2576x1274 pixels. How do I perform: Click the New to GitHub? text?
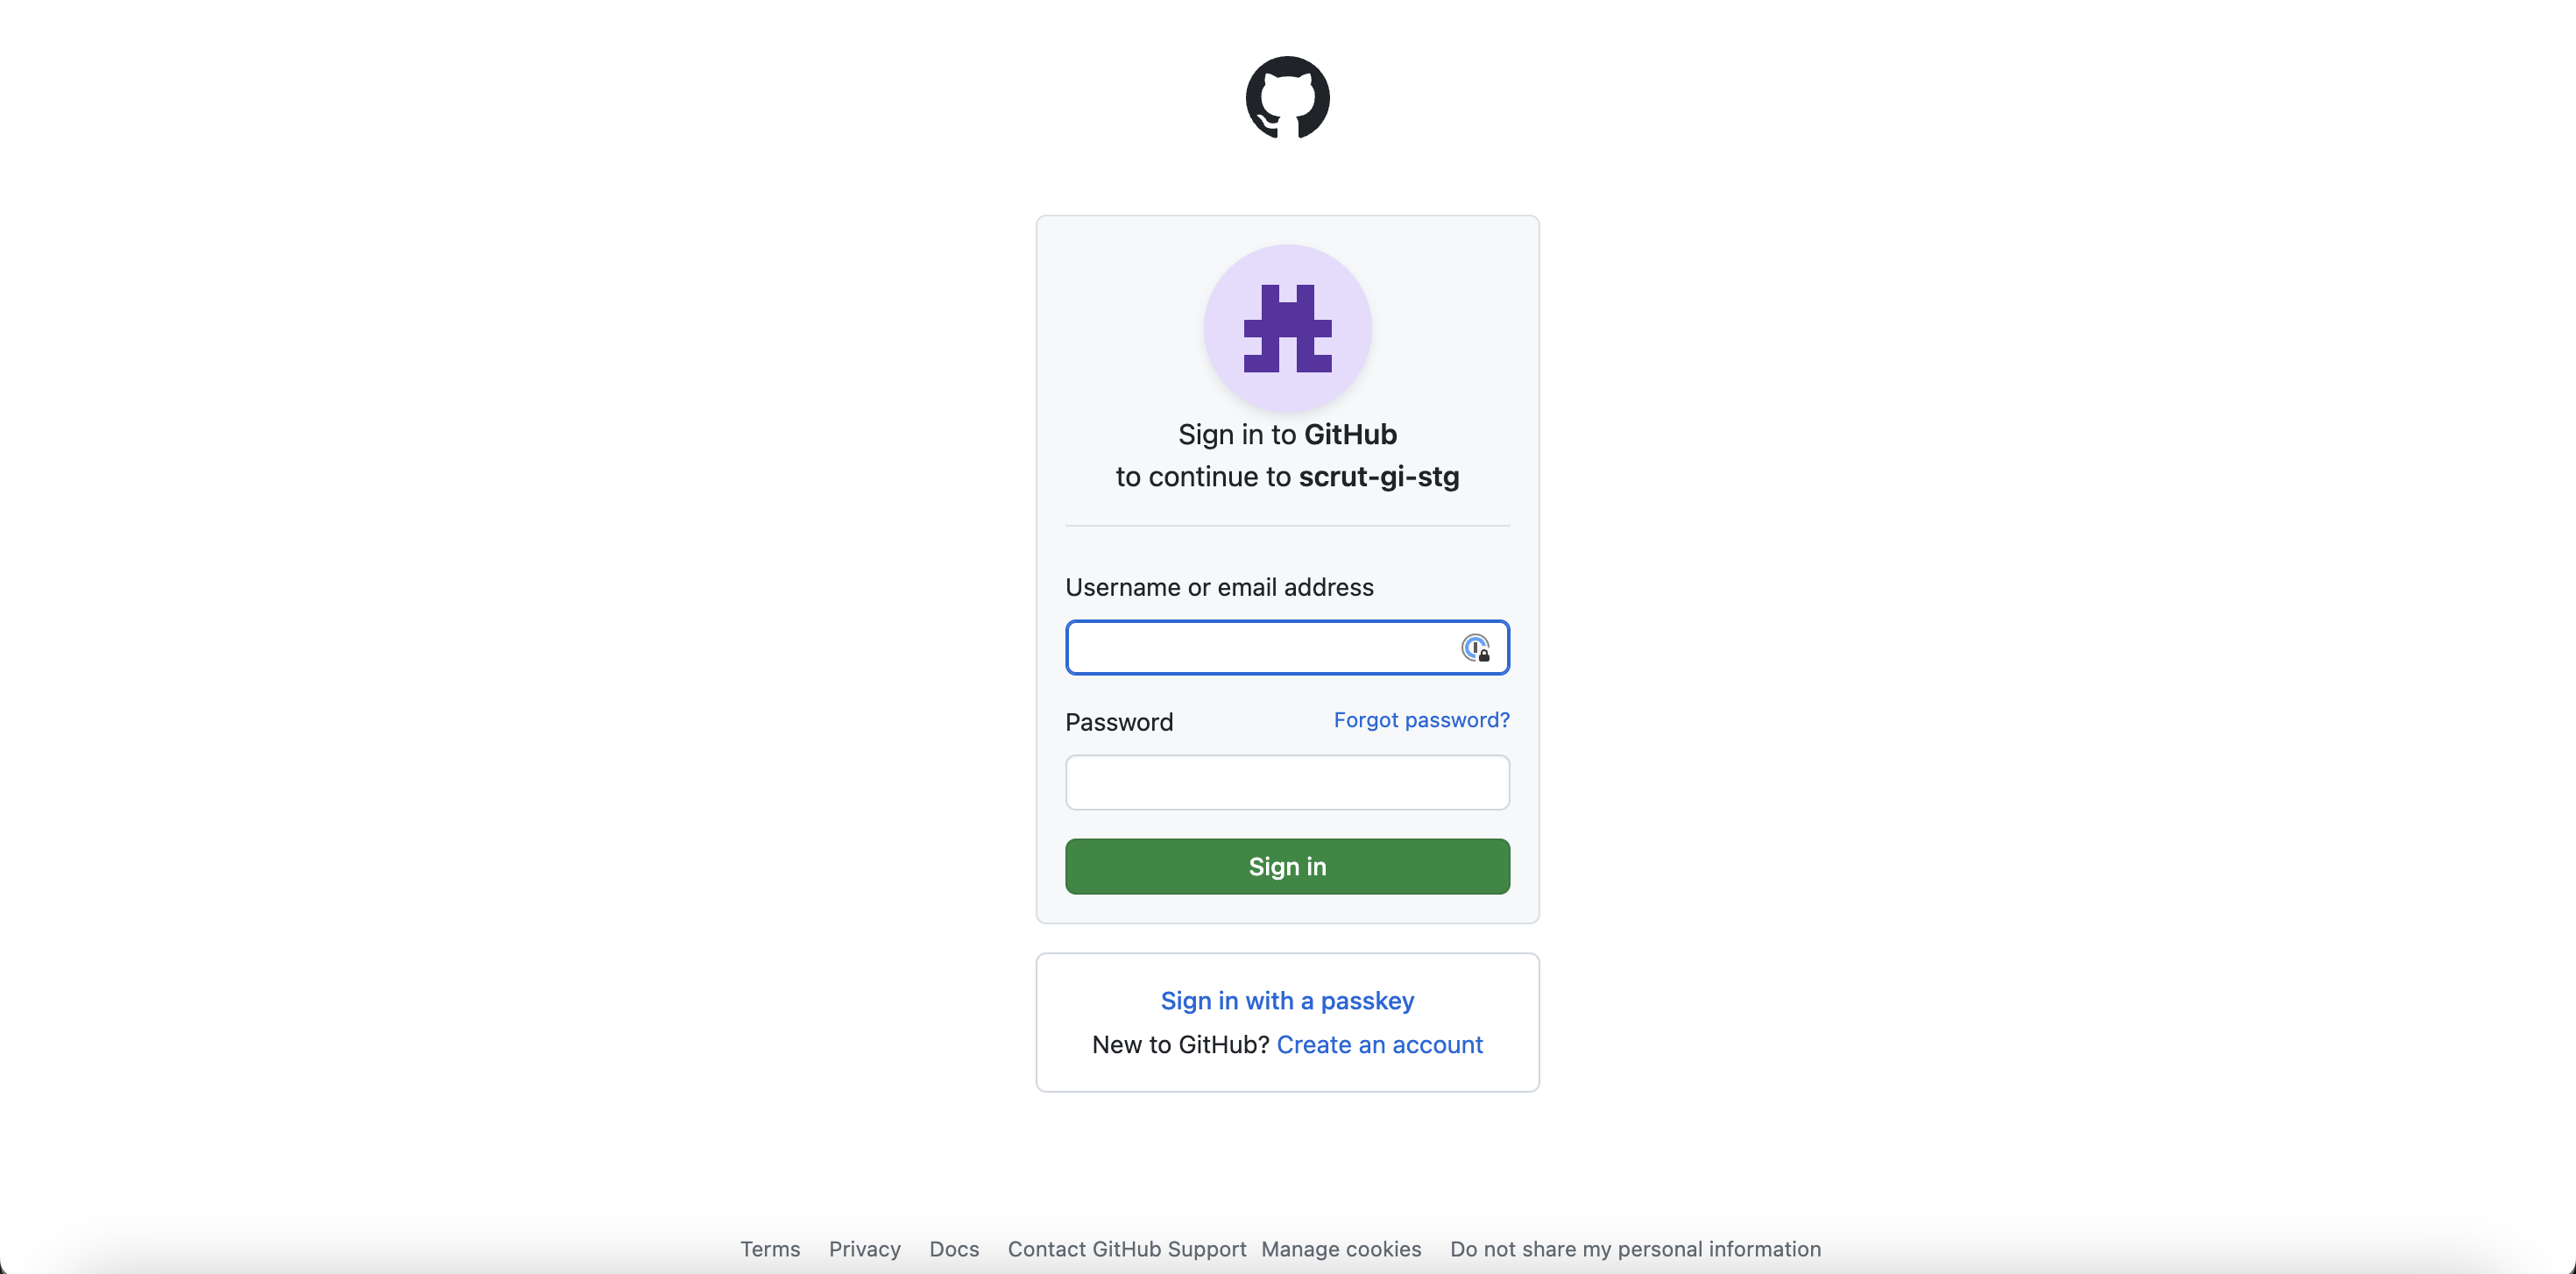(x=1180, y=1045)
